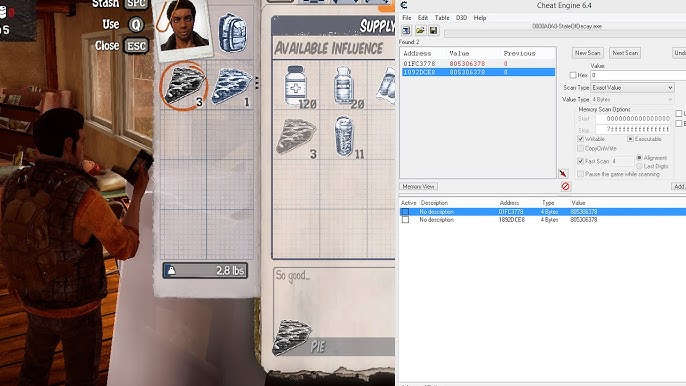Select the Alignment radio button
The height and width of the screenshot is (386, 686).
[x=639, y=158]
